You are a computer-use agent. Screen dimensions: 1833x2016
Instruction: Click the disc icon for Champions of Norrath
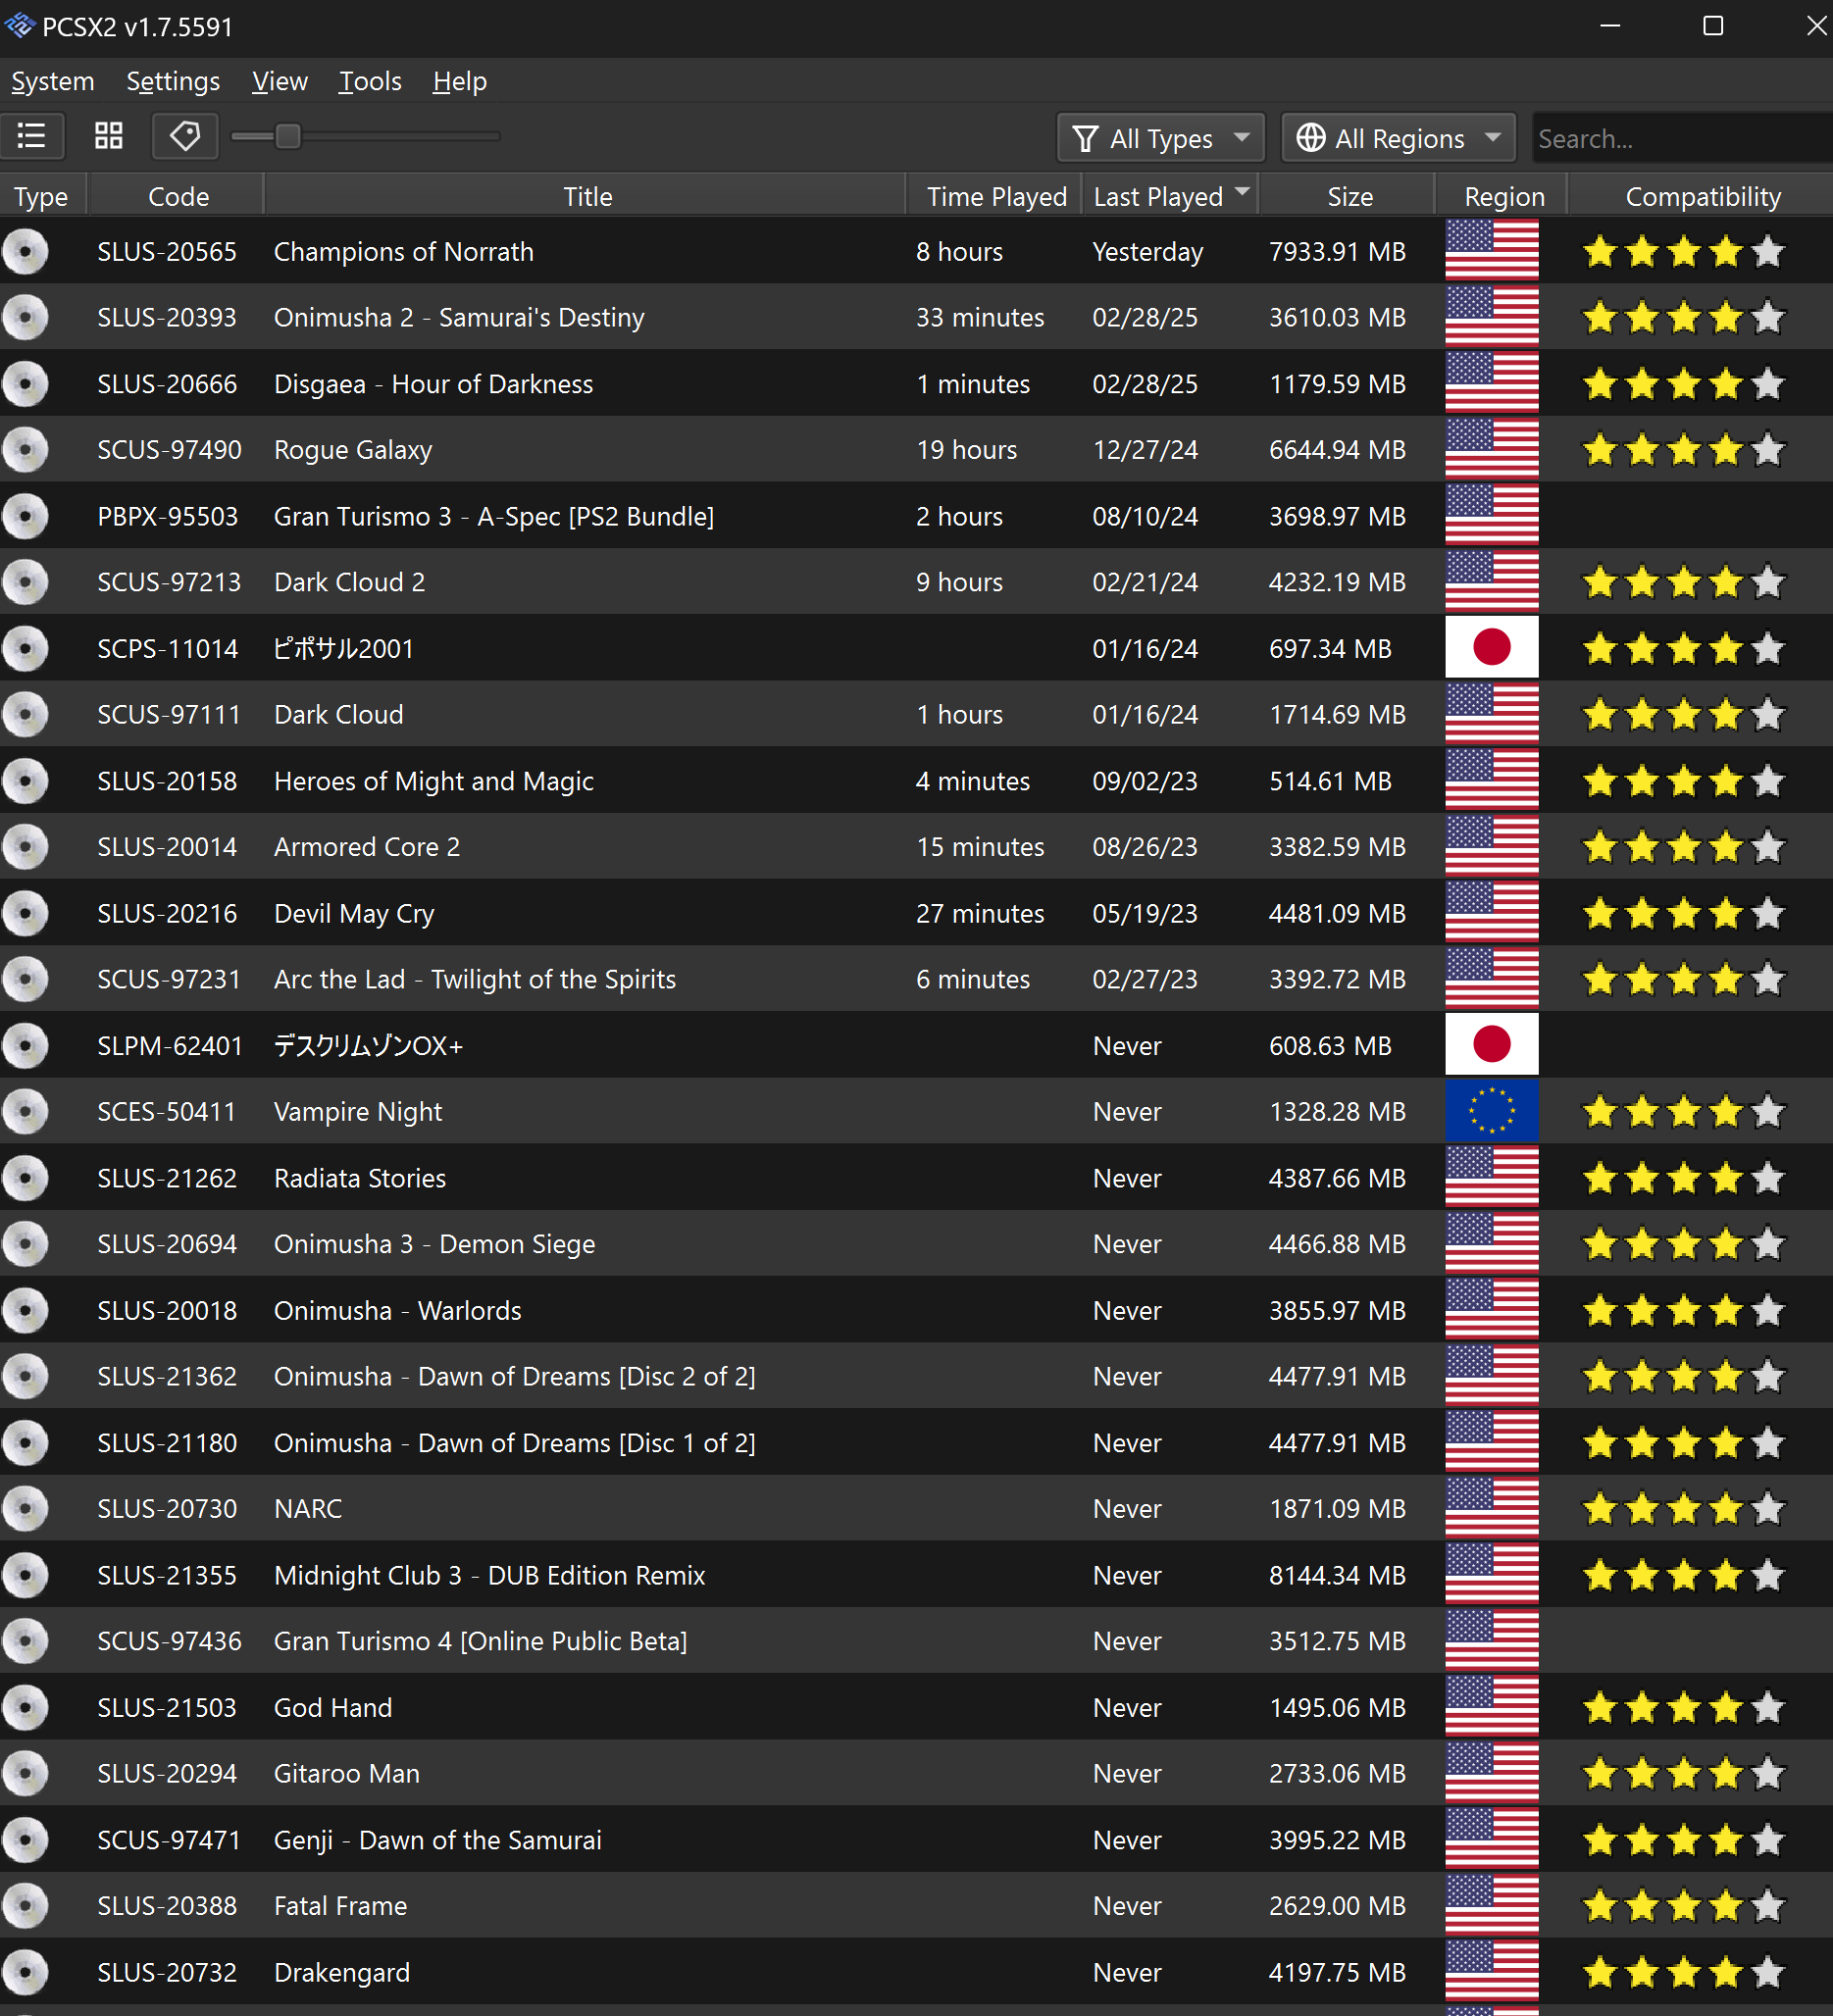pos(25,251)
